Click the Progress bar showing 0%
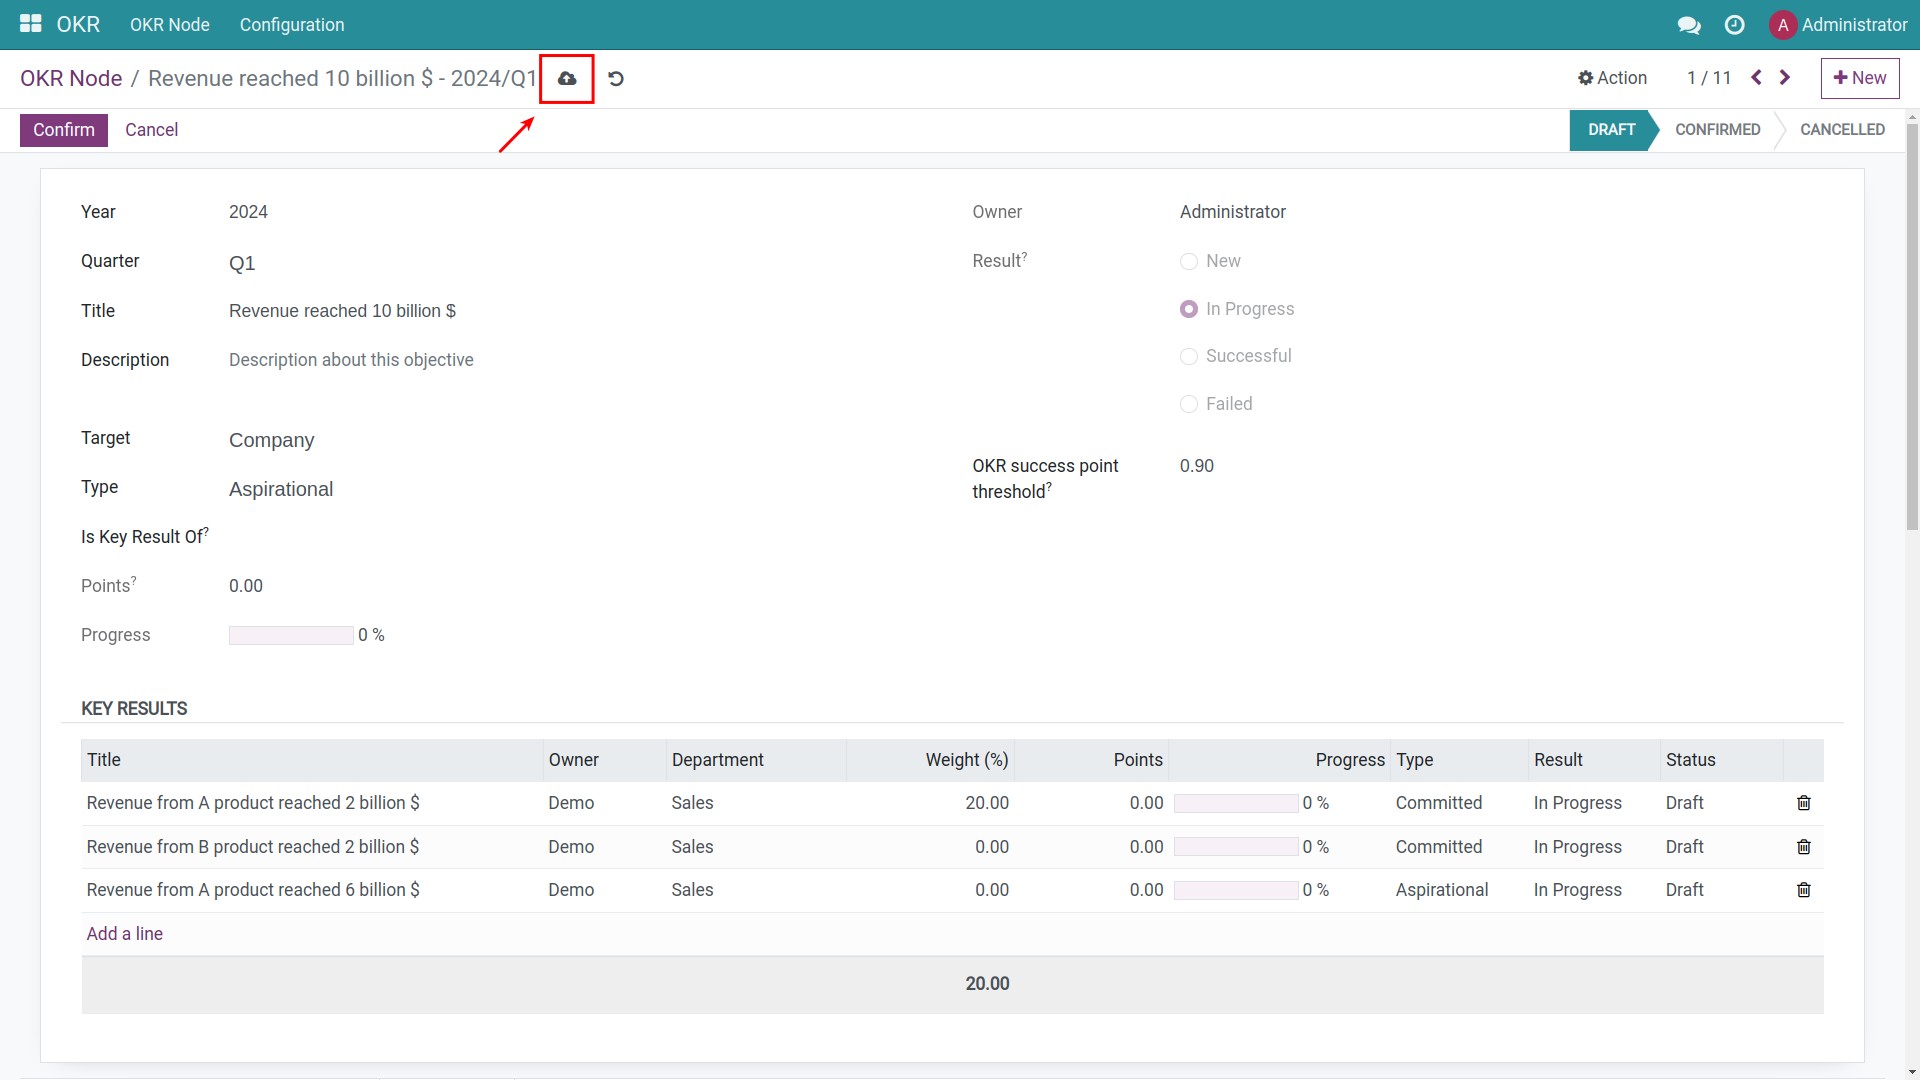Image resolution: width=1920 pixels, height=1080 pixels. [x=290, y=634]
